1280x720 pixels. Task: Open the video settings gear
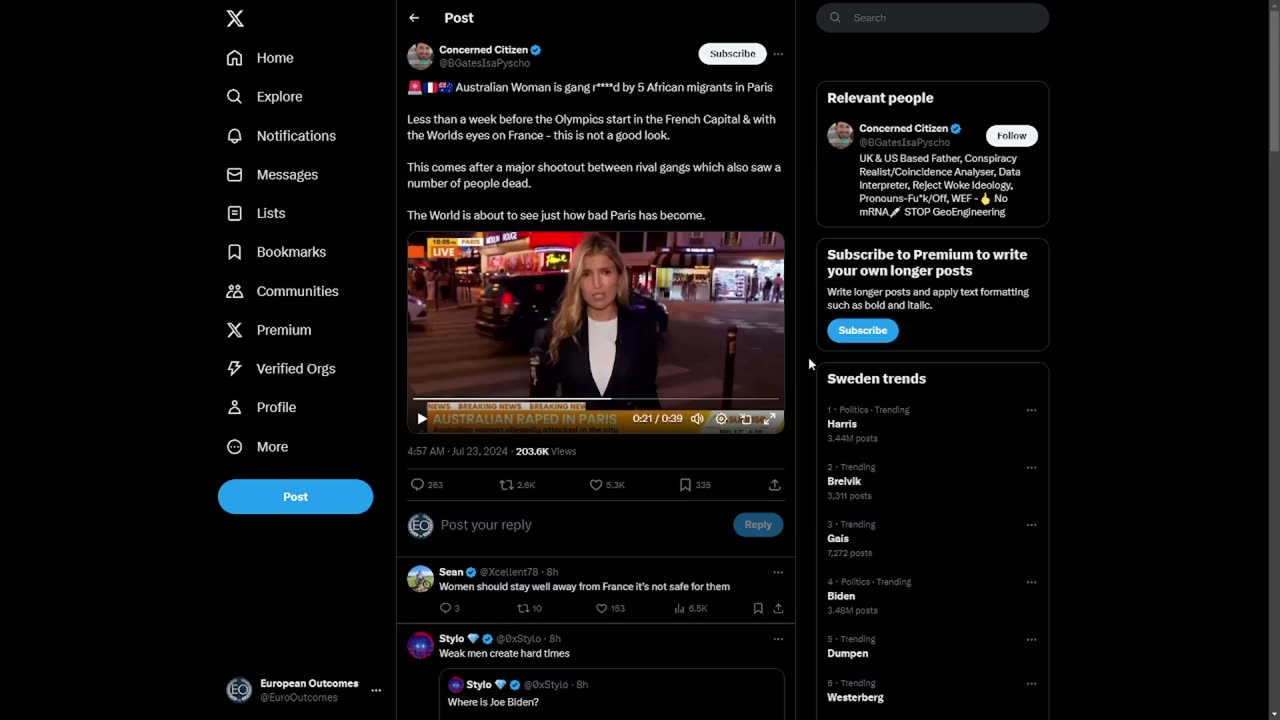[721, 419]
